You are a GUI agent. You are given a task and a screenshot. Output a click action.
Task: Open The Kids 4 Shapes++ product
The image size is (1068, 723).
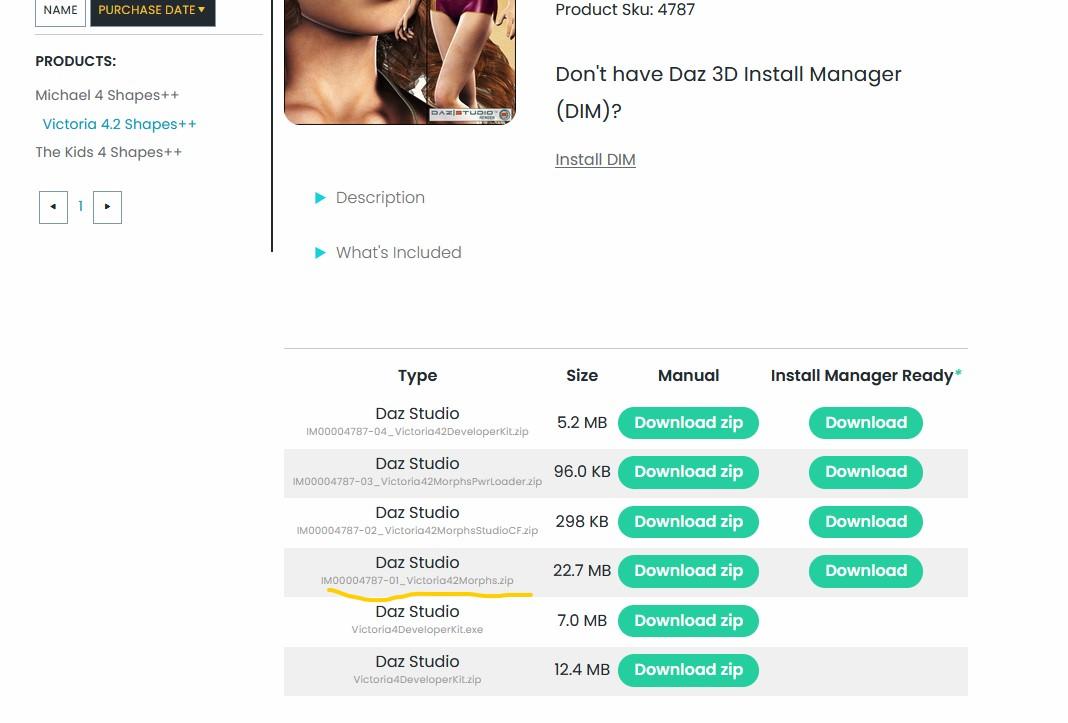pos(109,152)
